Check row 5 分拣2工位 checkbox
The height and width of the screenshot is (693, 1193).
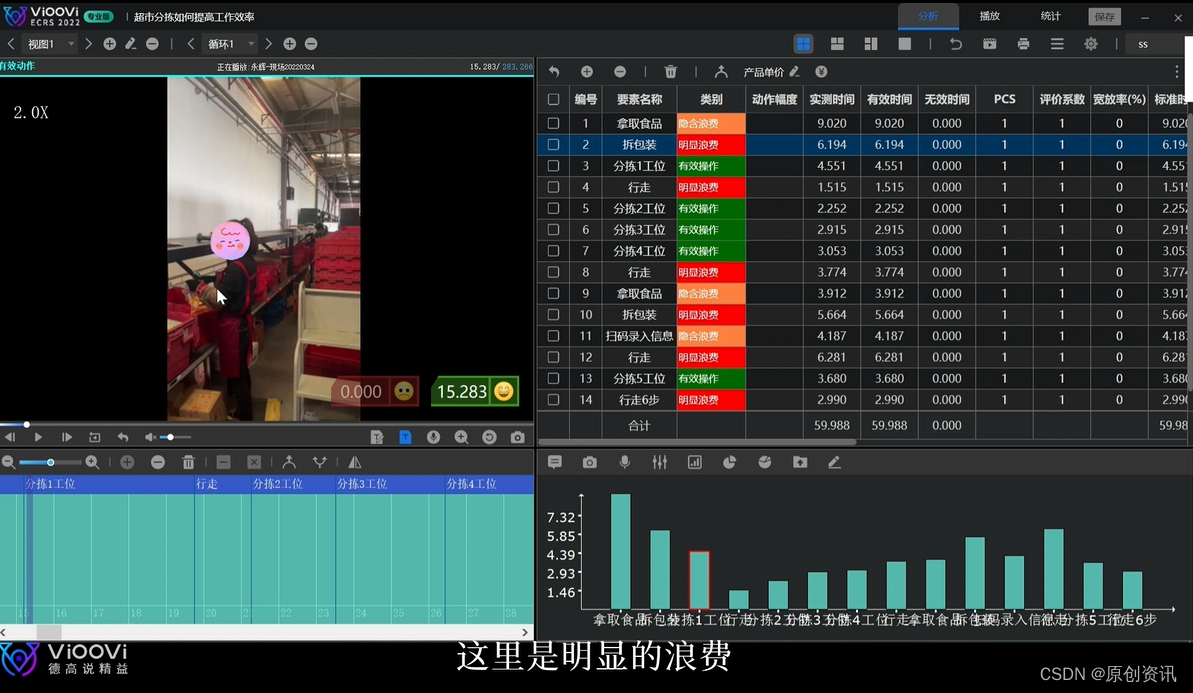pyautogui.click(x=554, y=208)
